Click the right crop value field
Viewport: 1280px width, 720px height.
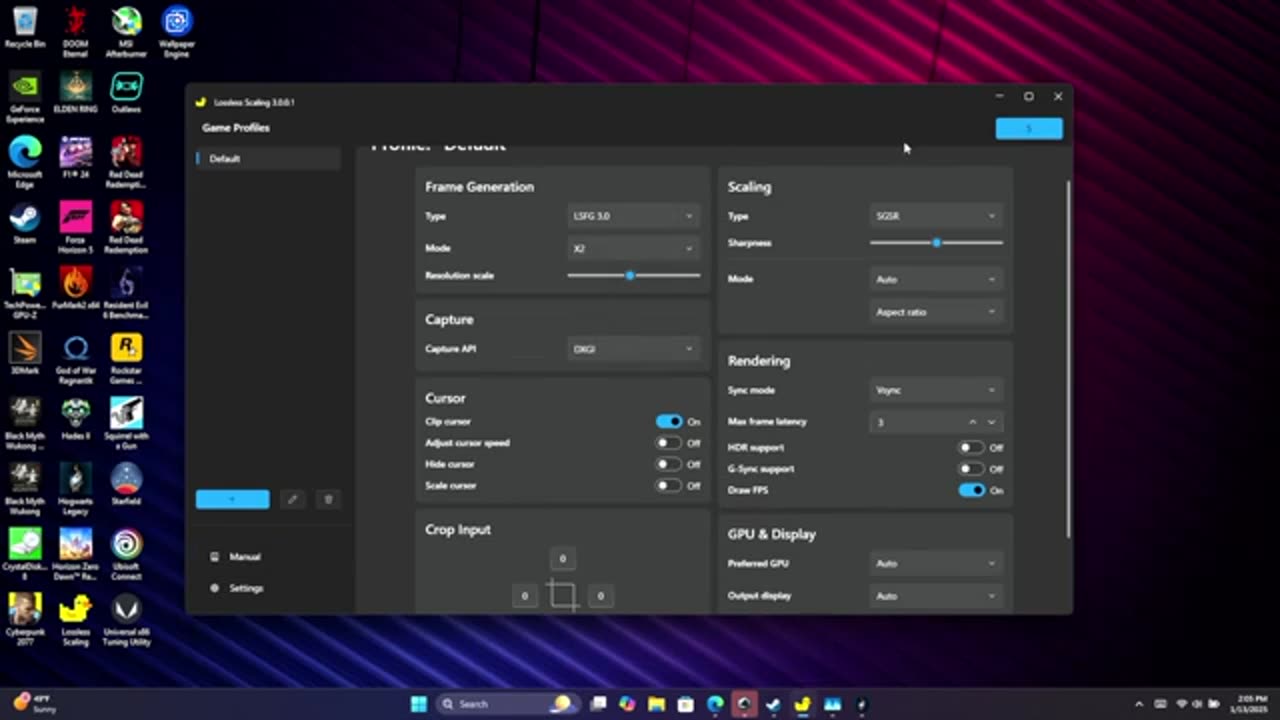tap(600, 596)
